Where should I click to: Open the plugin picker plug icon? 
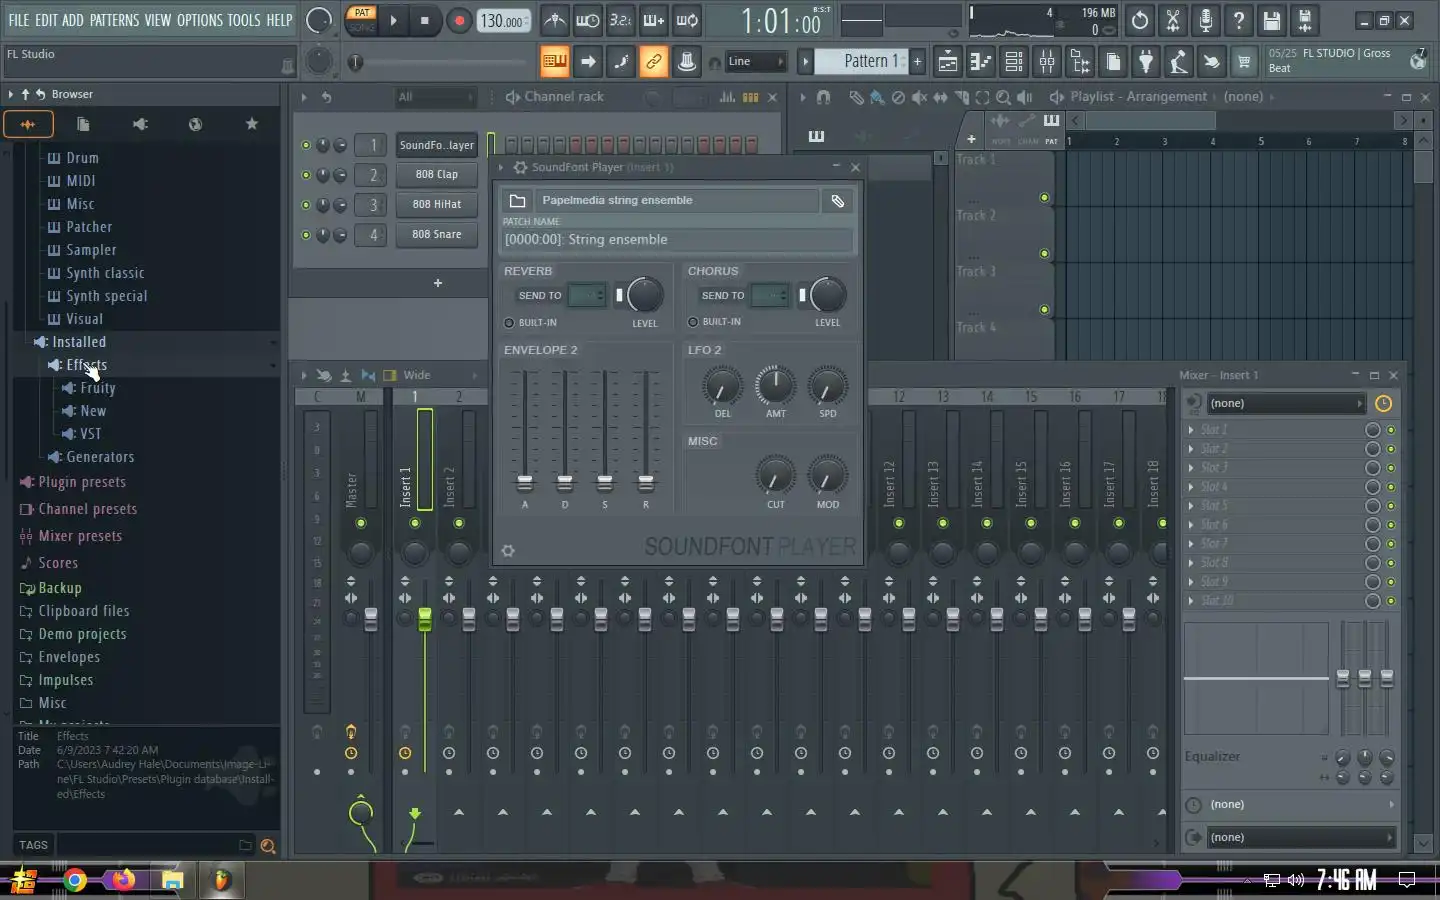tap(1146, 62)
